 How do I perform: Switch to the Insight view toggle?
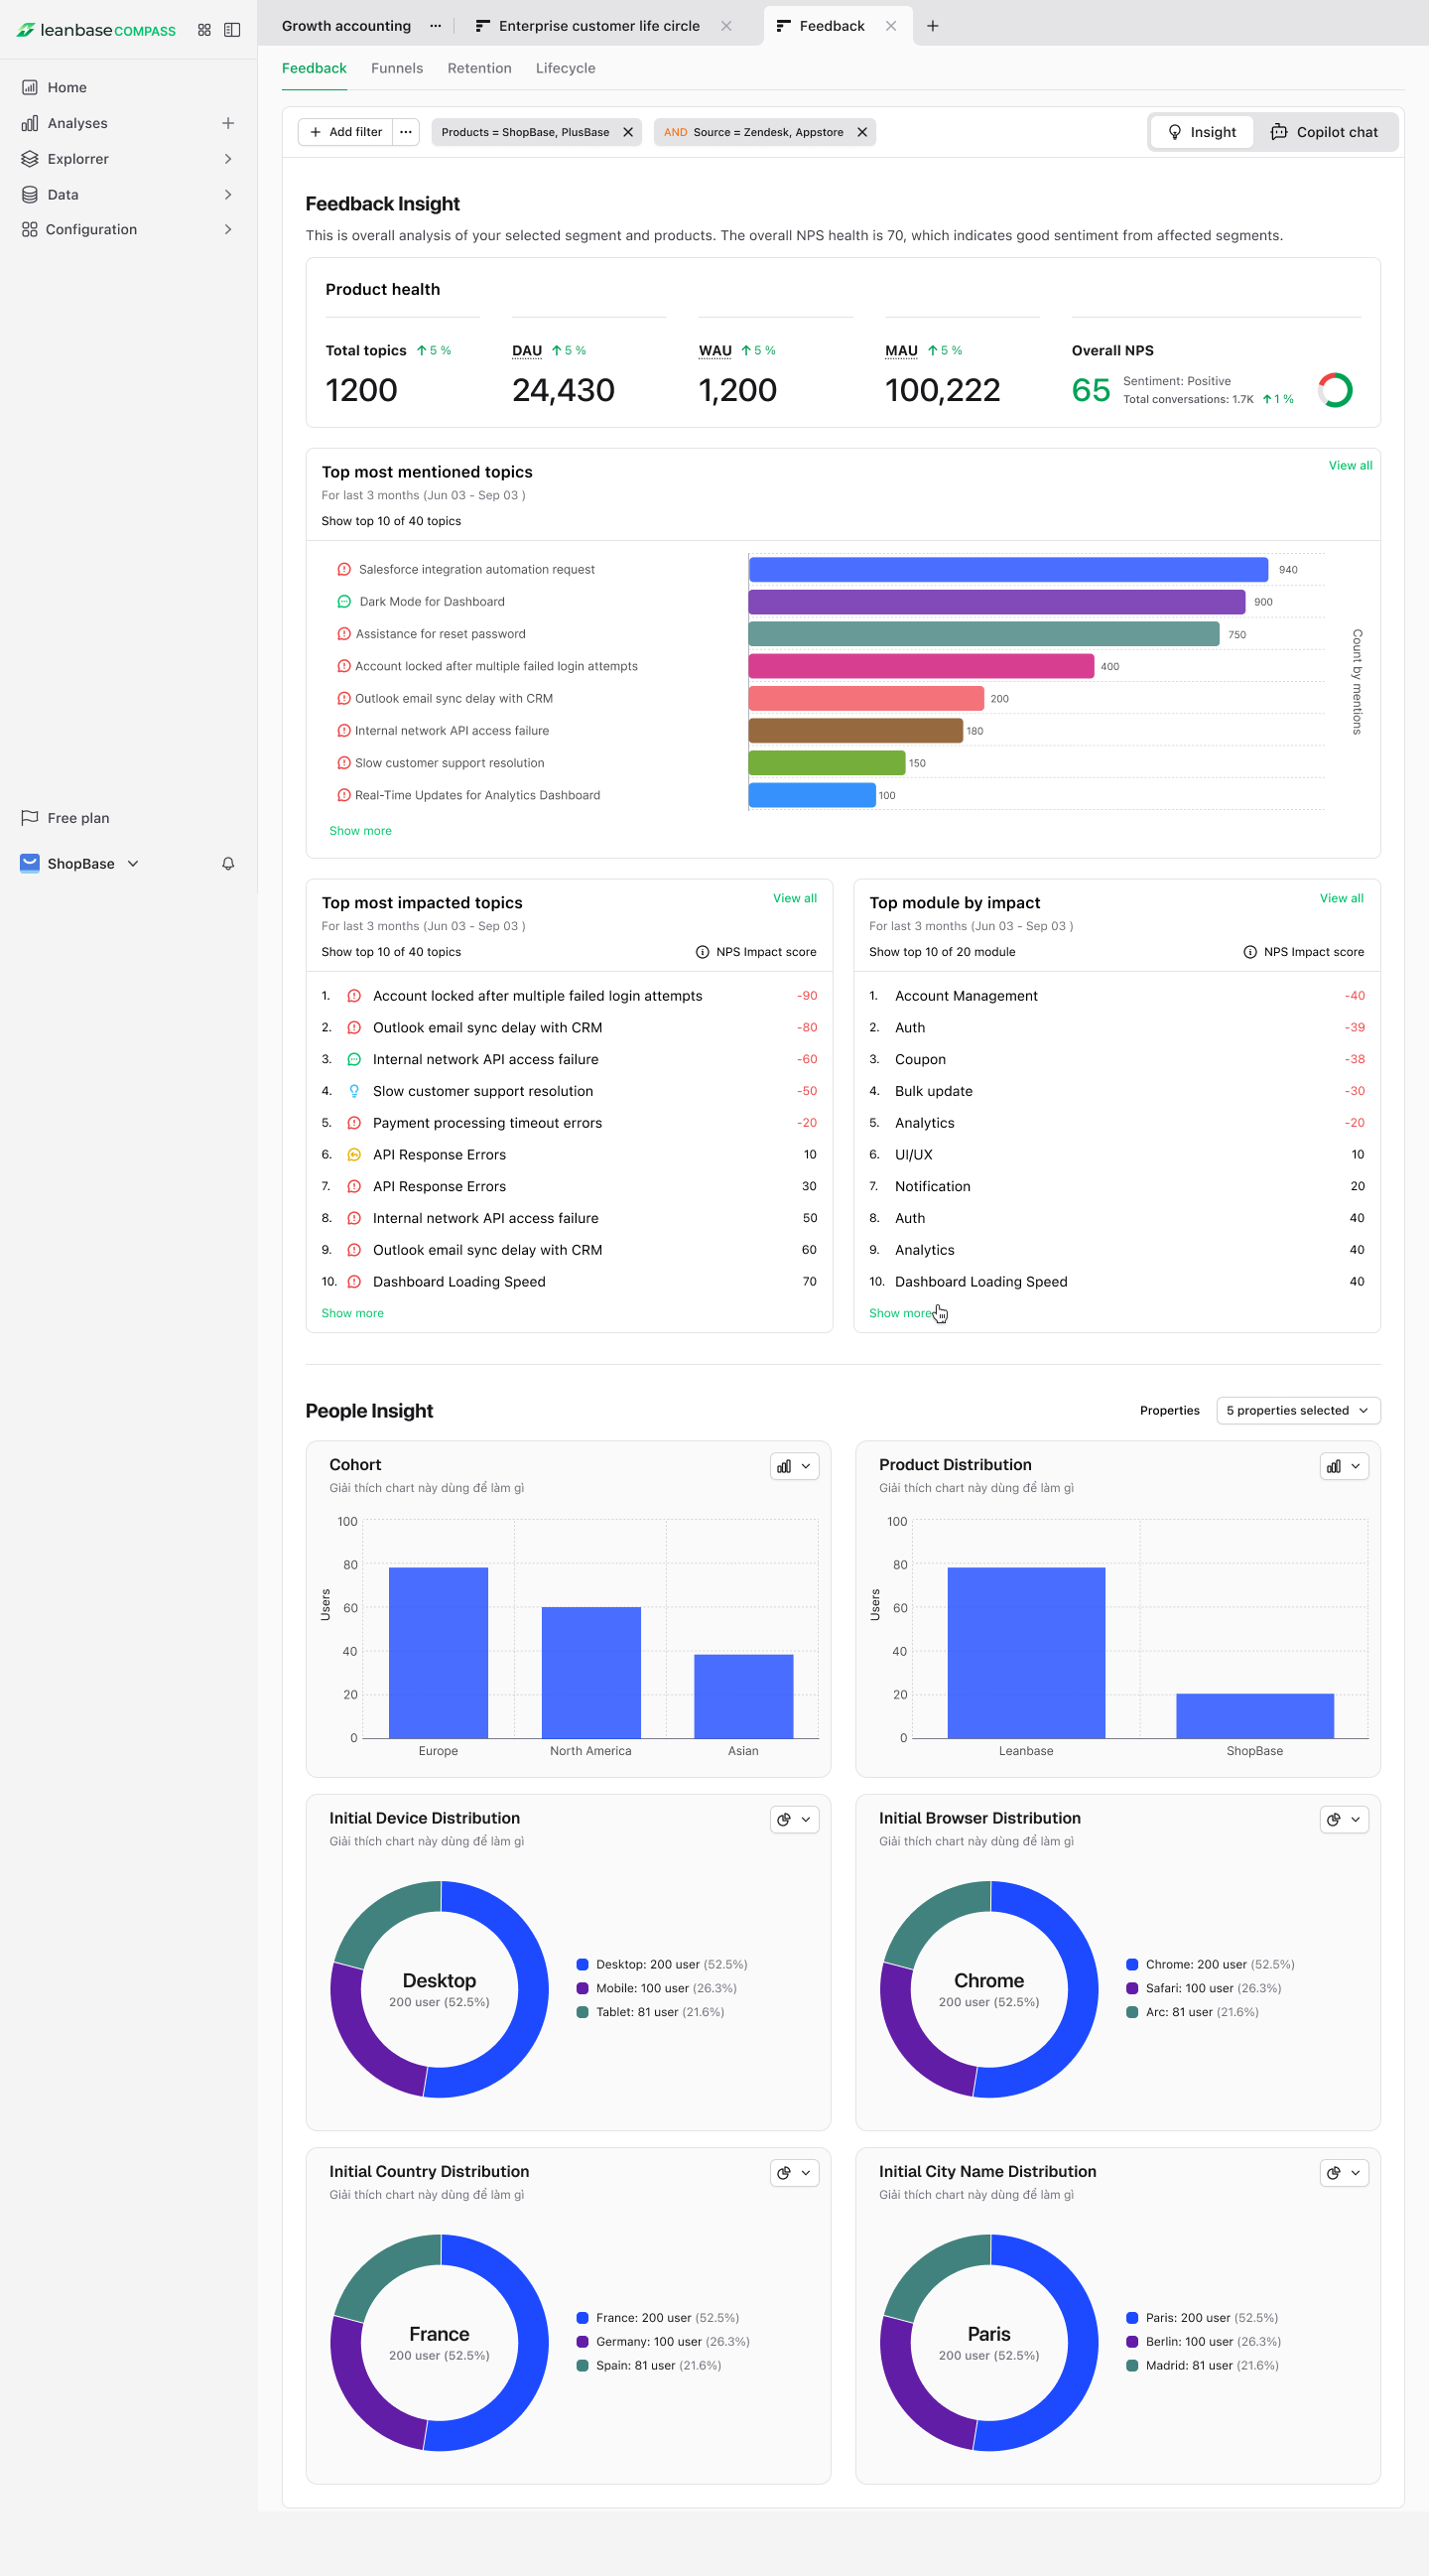point(1202,132)
